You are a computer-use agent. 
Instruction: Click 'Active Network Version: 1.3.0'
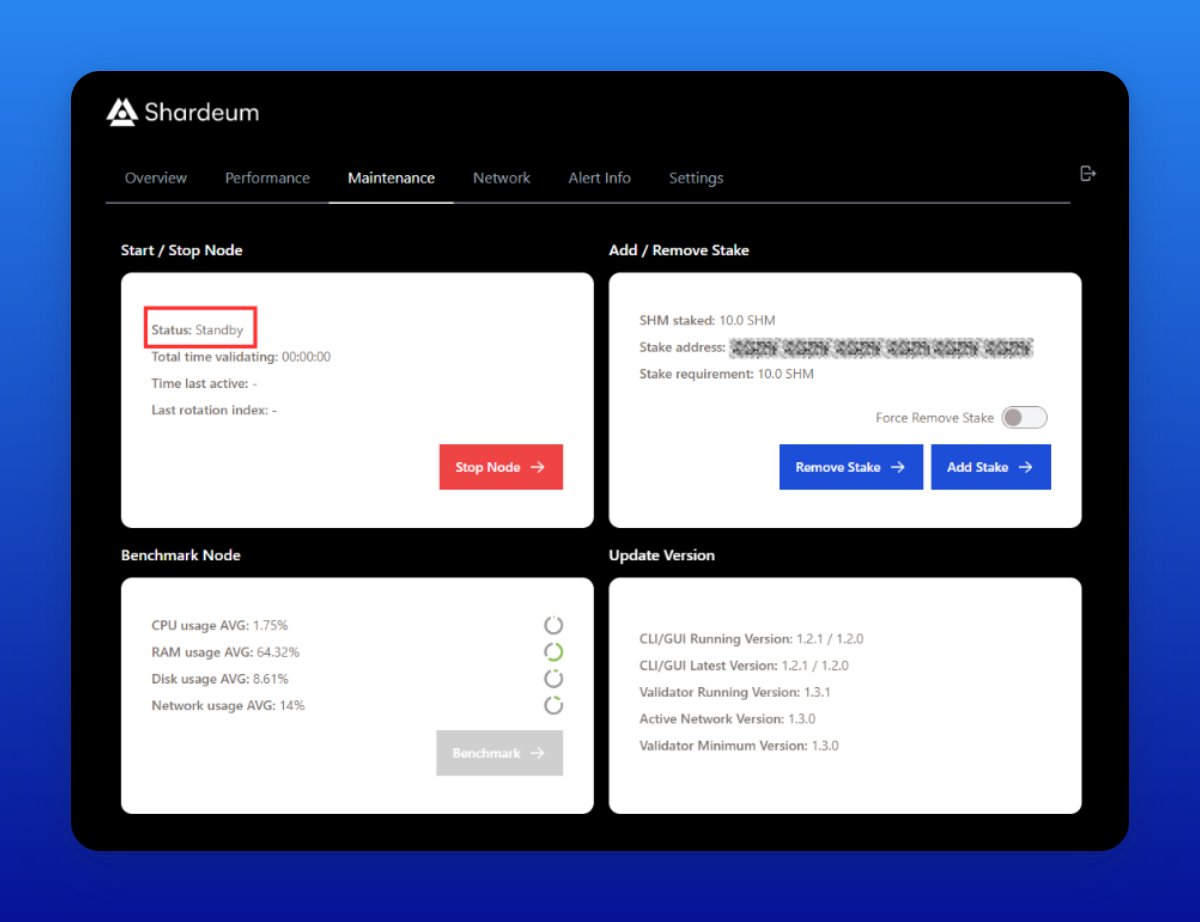pyautogui.click(x=727, y=719)
